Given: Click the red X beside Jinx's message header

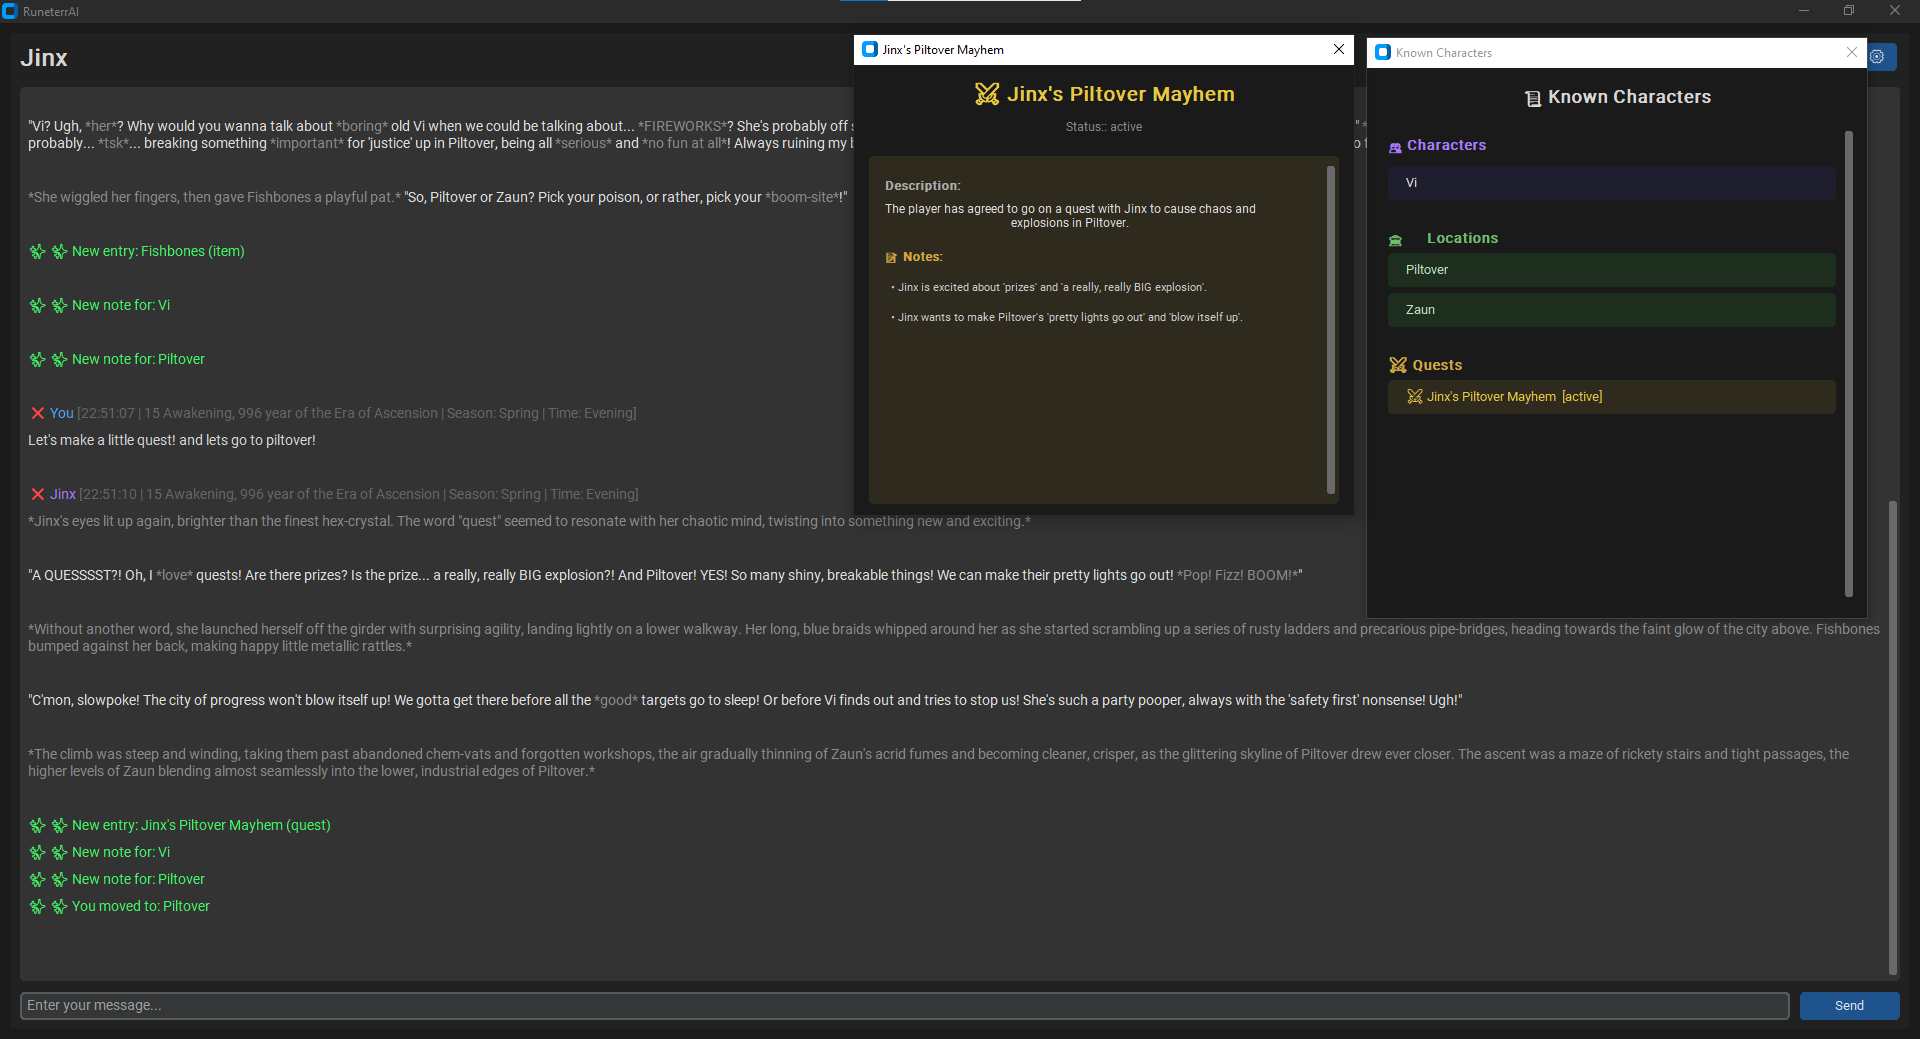Looking at the screenshot, I should click(x=38, y=494).
